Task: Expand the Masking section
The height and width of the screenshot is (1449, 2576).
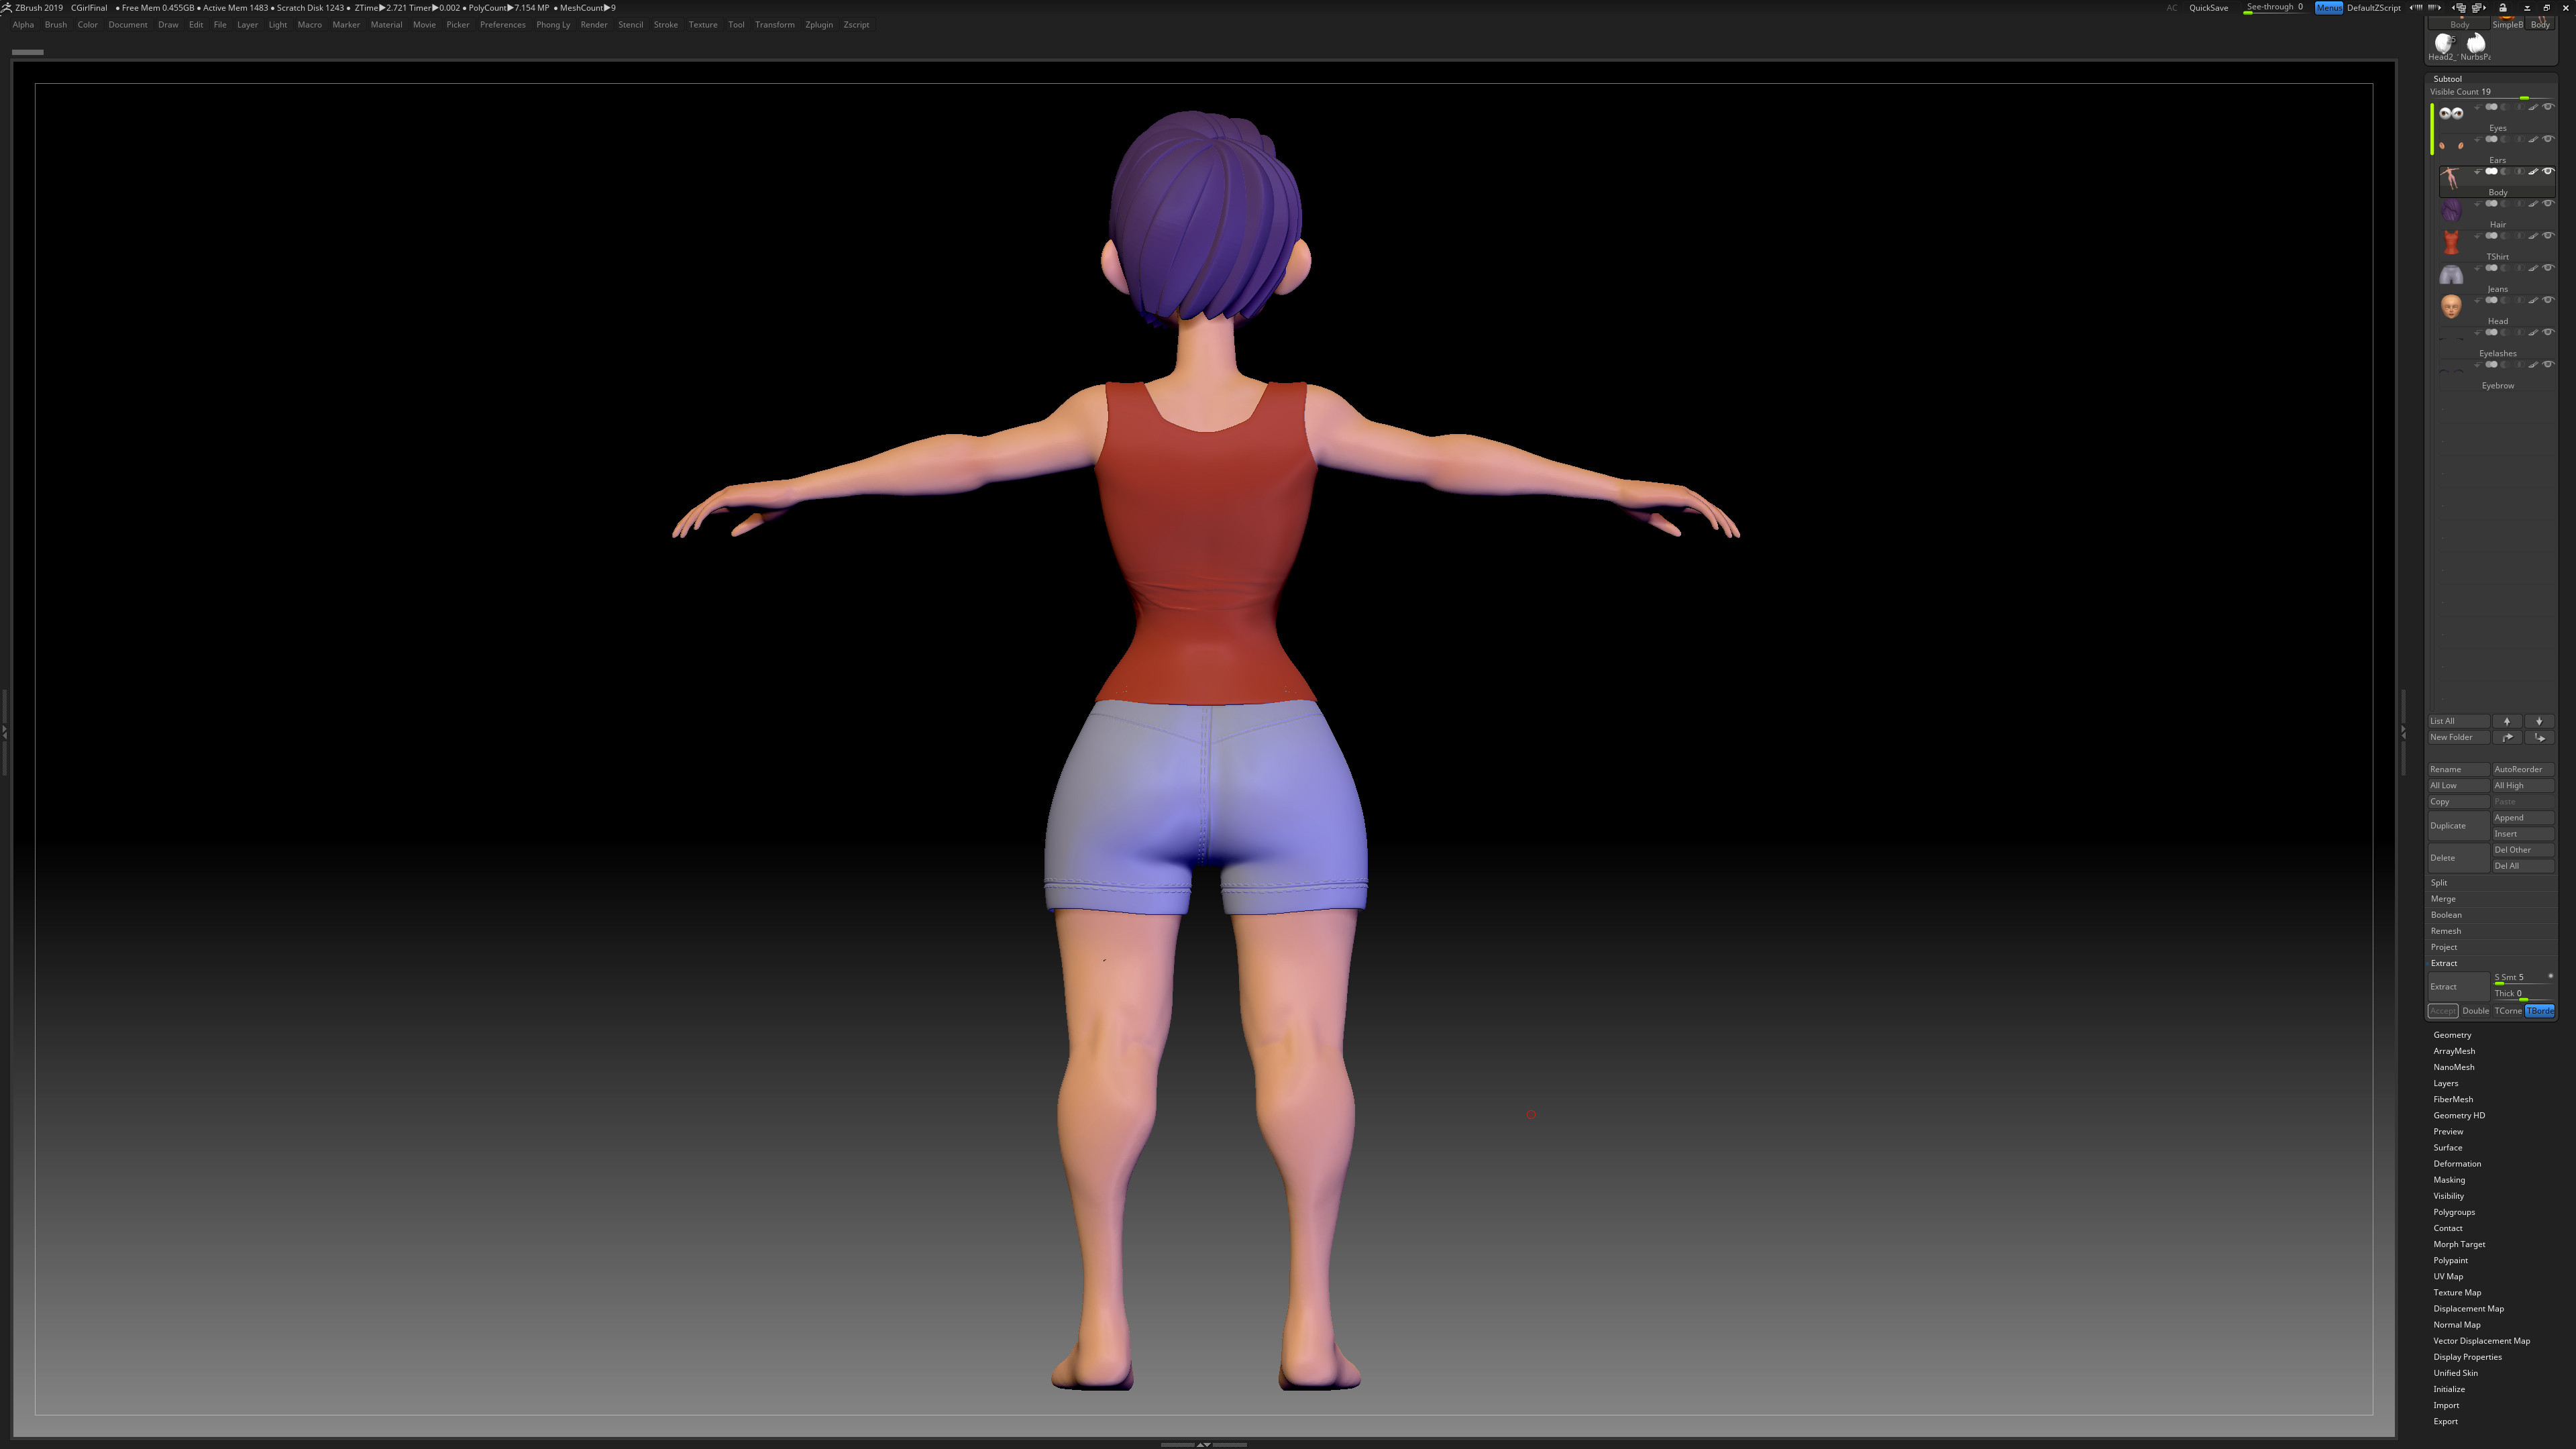Action: click(2449, 1180)
